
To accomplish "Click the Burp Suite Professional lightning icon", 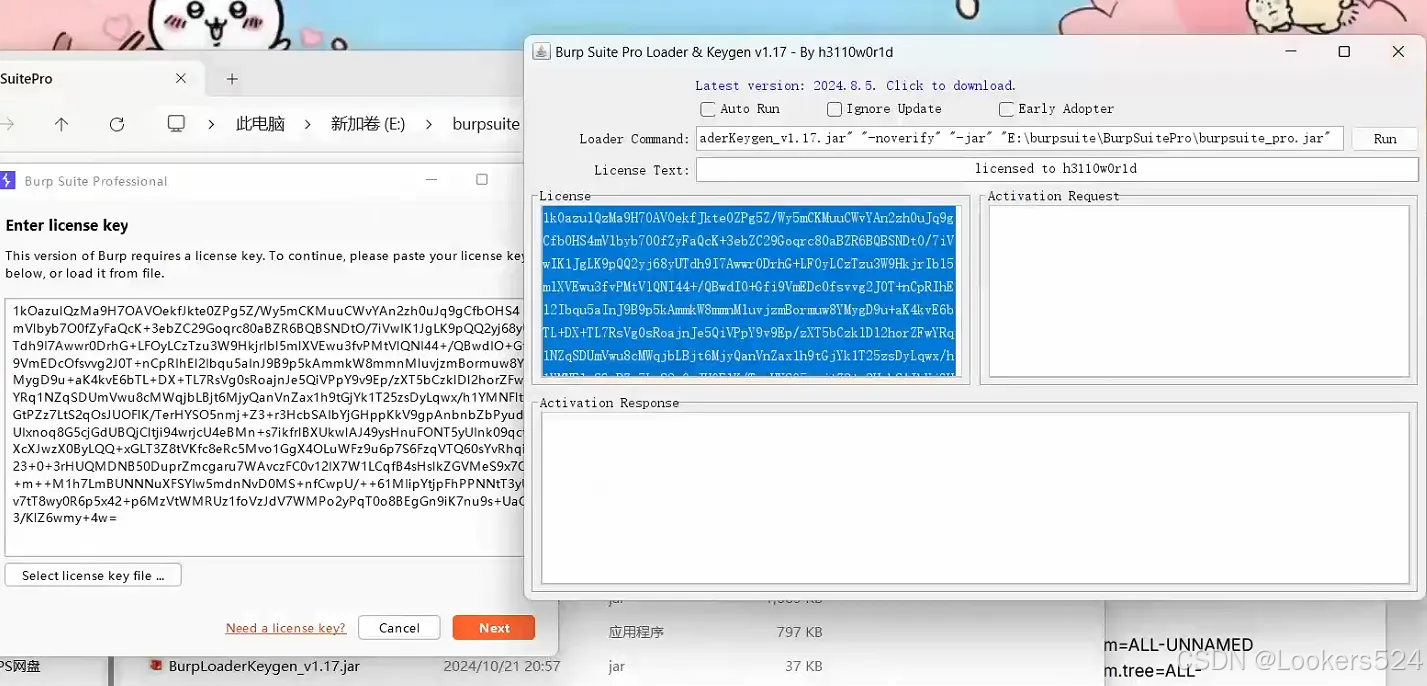I will pos(8,181).
